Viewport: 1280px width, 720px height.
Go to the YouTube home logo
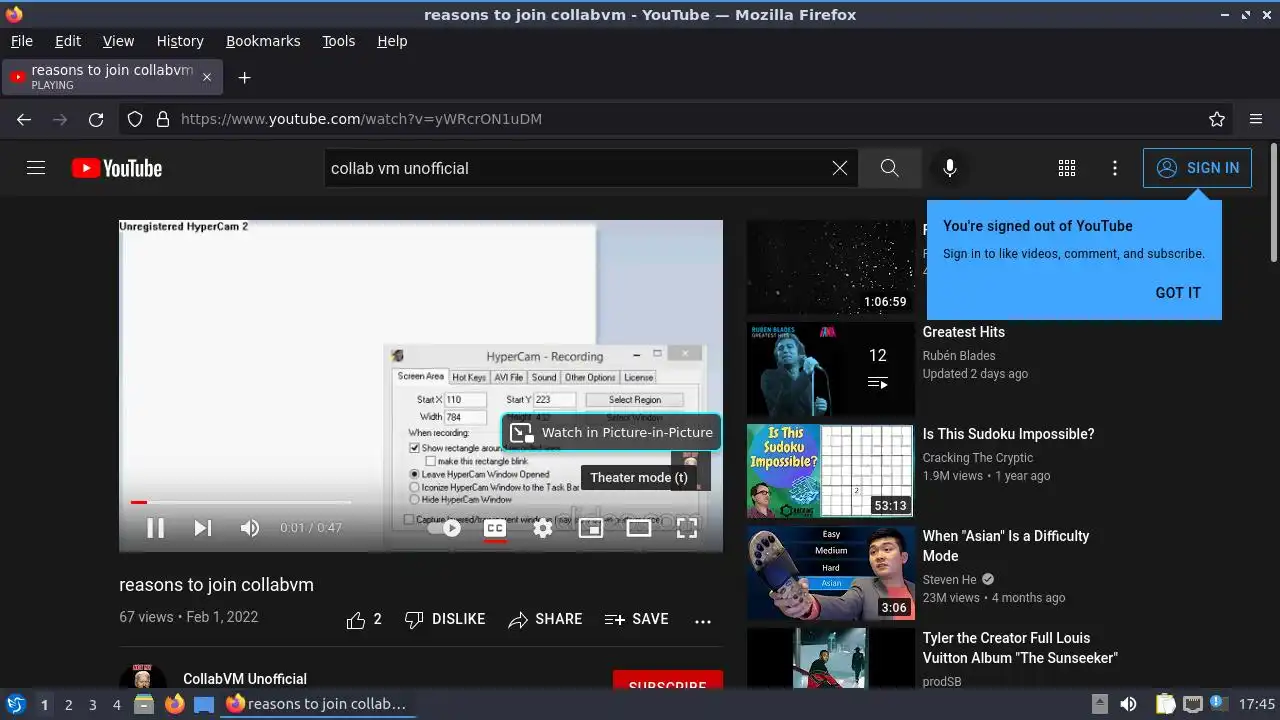click(117, 168)
